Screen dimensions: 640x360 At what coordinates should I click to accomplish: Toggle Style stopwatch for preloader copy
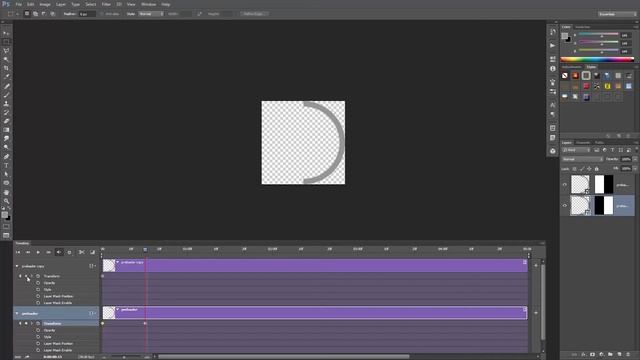point(38,289)
